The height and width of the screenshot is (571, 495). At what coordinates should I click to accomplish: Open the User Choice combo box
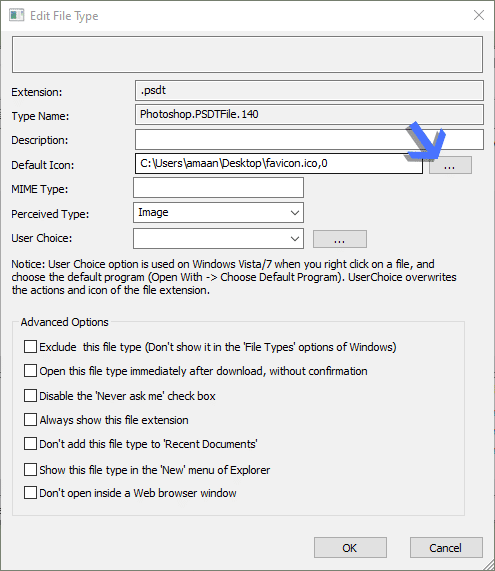[218, 239]
